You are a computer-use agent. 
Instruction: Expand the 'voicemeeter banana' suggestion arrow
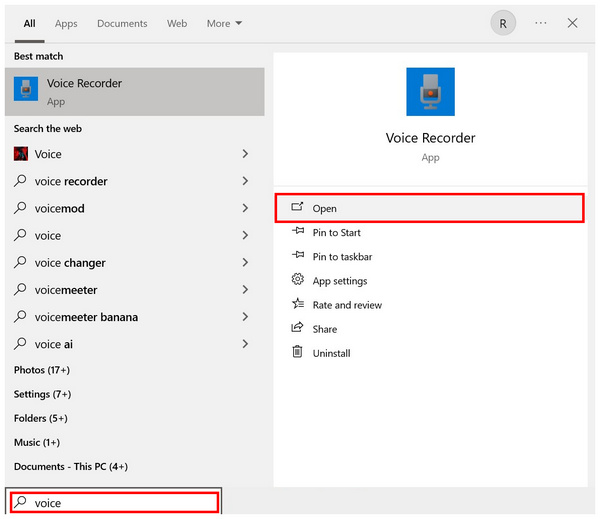pyautogui.click(x=245, y=317)
